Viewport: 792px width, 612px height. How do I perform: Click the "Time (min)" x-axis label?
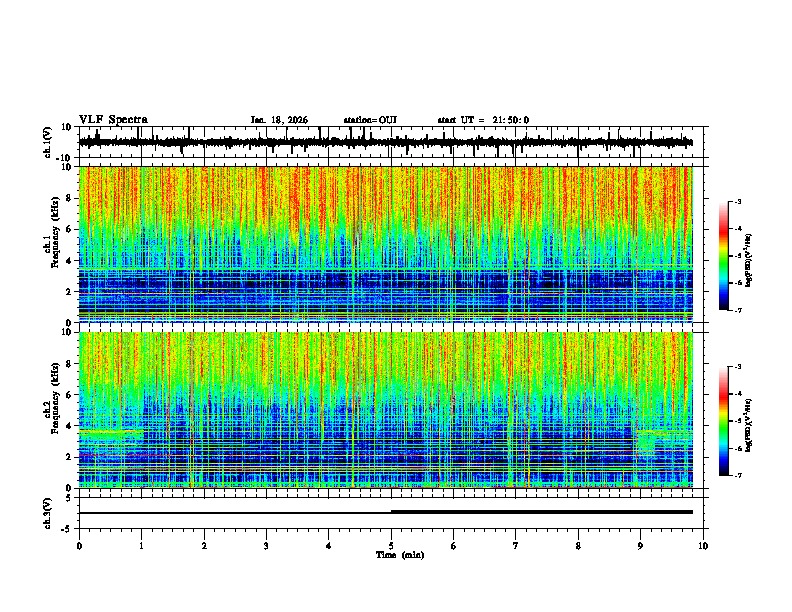[400, 555]
